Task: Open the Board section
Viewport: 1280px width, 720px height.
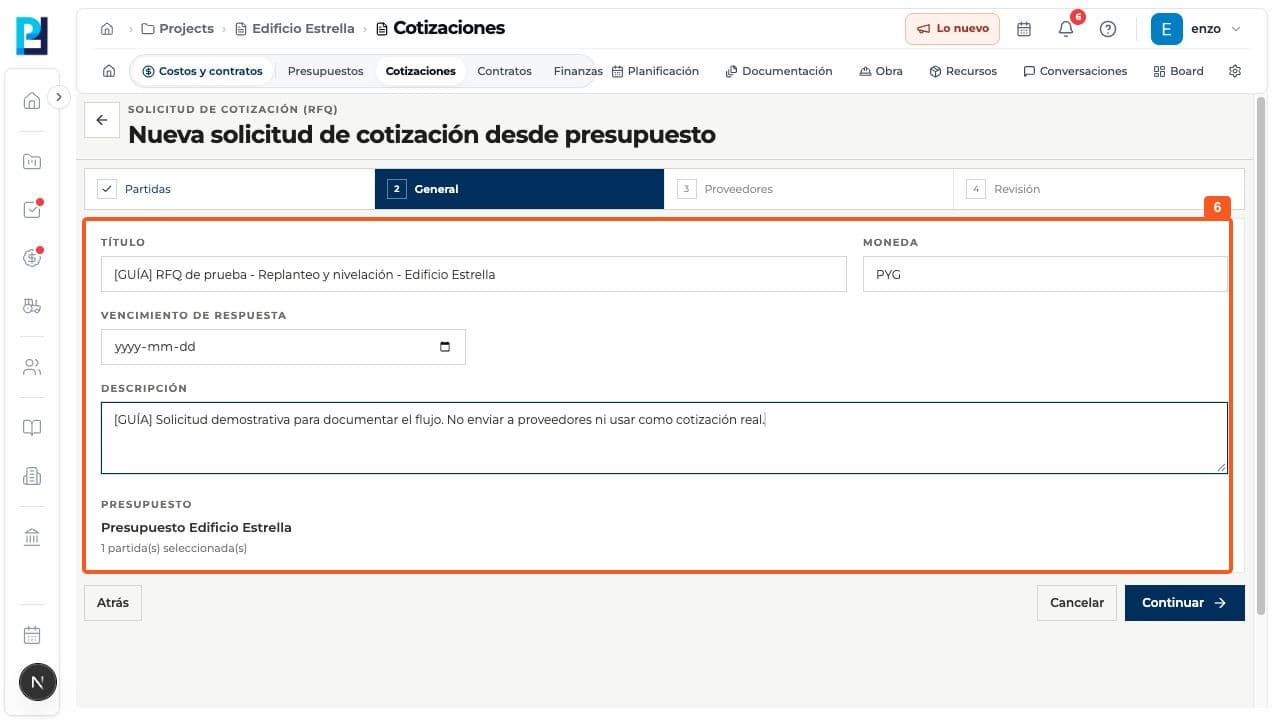Action: pyautogui.click(x=1178, y=71)
